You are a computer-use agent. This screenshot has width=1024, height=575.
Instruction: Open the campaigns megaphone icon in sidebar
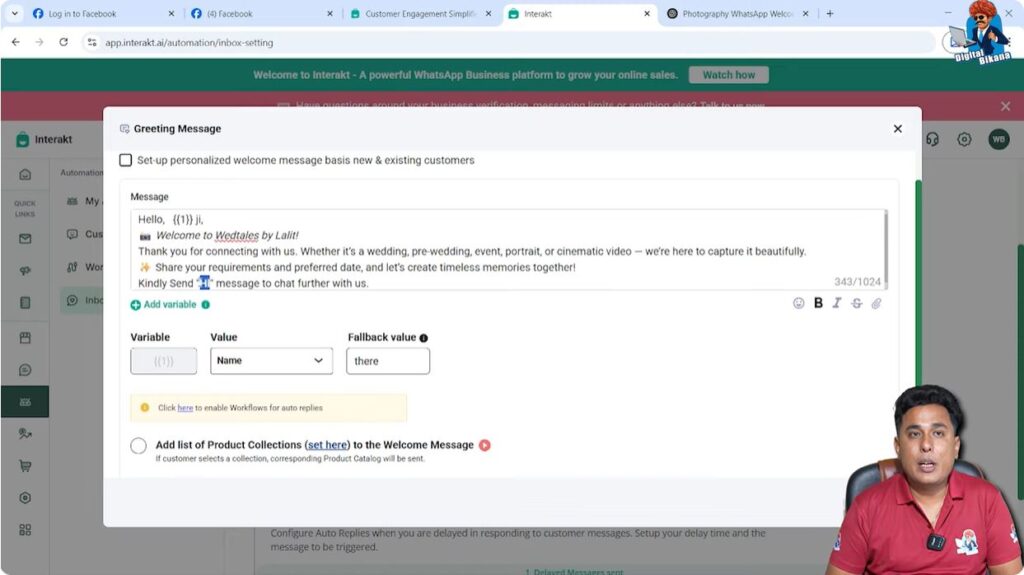pos(25,271)
